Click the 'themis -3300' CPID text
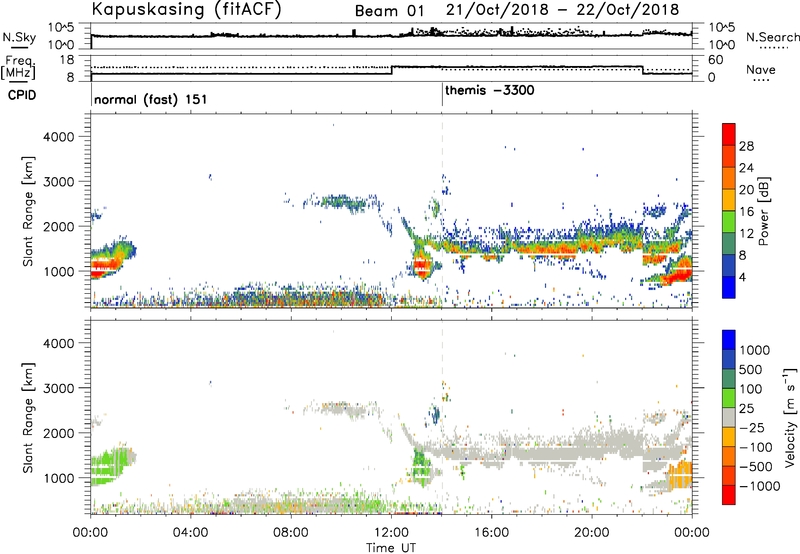The height and width of the screenshot is (554, 800). [x=490, y=91]
